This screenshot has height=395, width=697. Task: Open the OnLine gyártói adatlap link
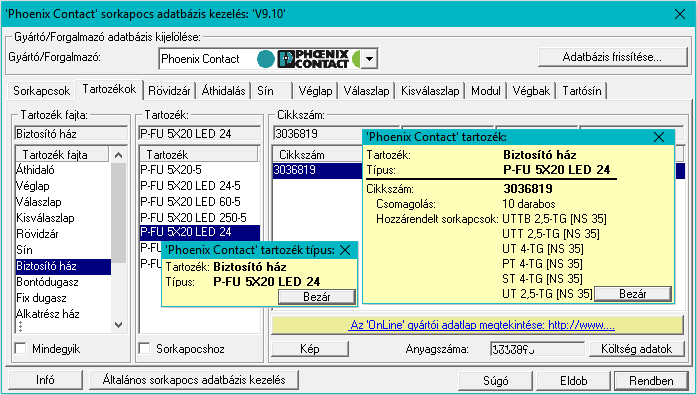[482, 325]
